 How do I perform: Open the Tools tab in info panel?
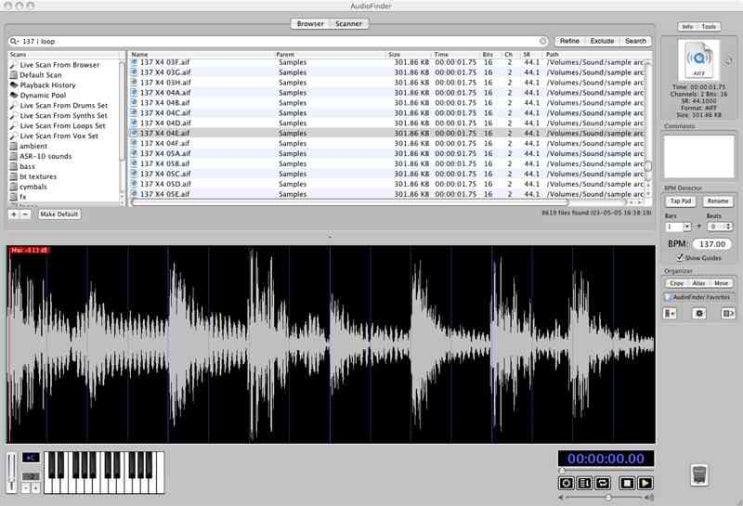point(709,26)
